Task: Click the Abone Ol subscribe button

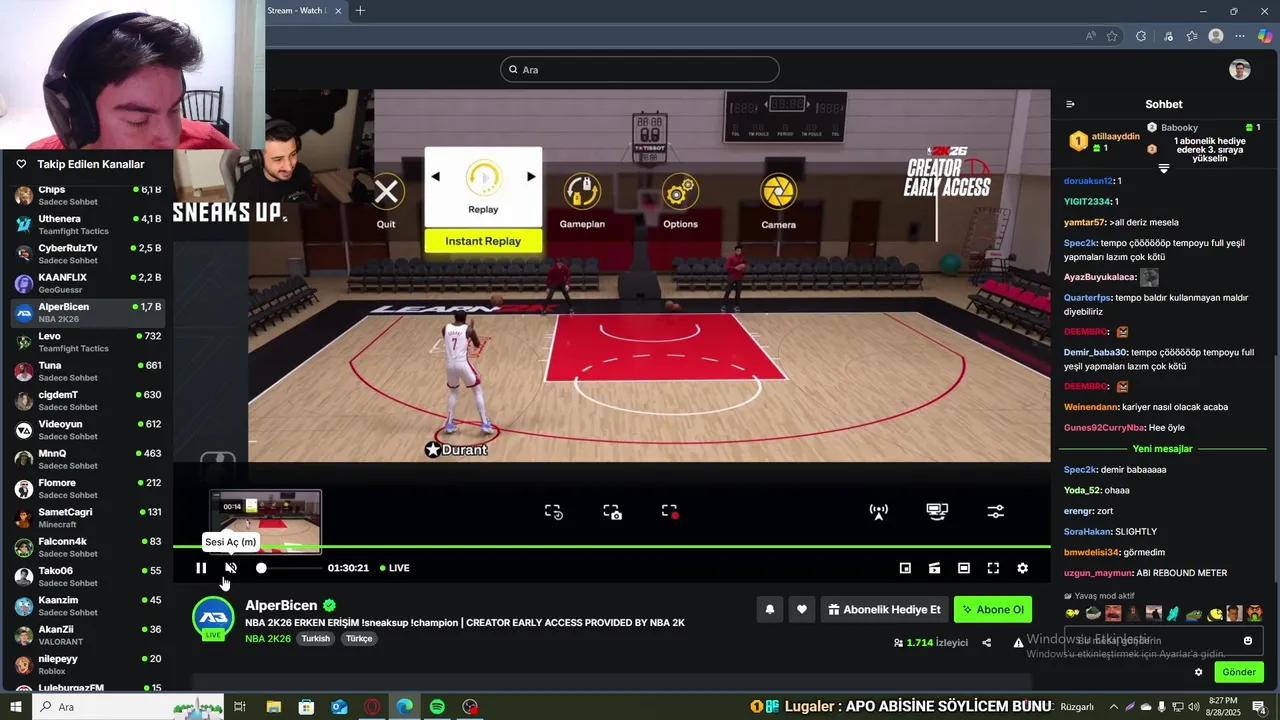Action: [x=993, y=609]
